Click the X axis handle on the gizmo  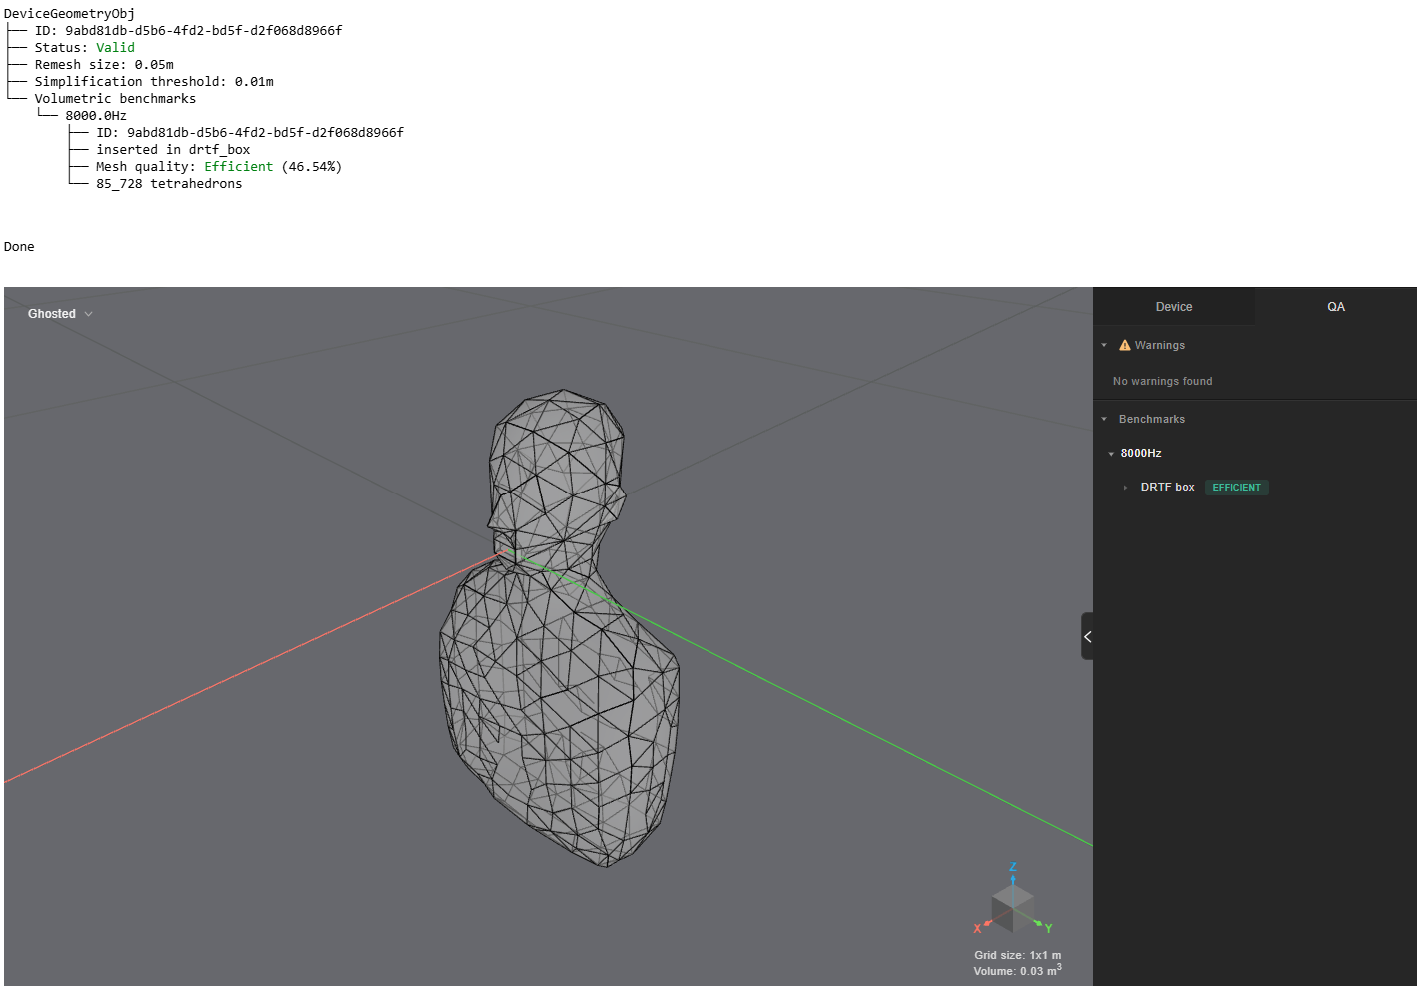978,928
